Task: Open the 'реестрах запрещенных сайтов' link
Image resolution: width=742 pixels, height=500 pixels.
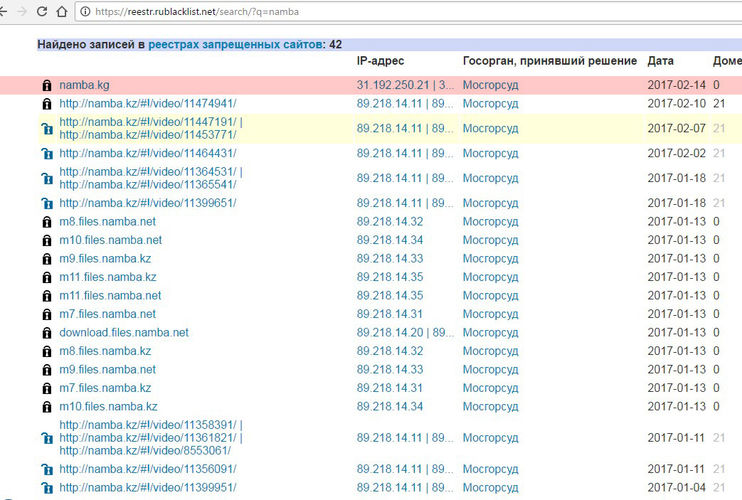Action: (x=235, y=45)
